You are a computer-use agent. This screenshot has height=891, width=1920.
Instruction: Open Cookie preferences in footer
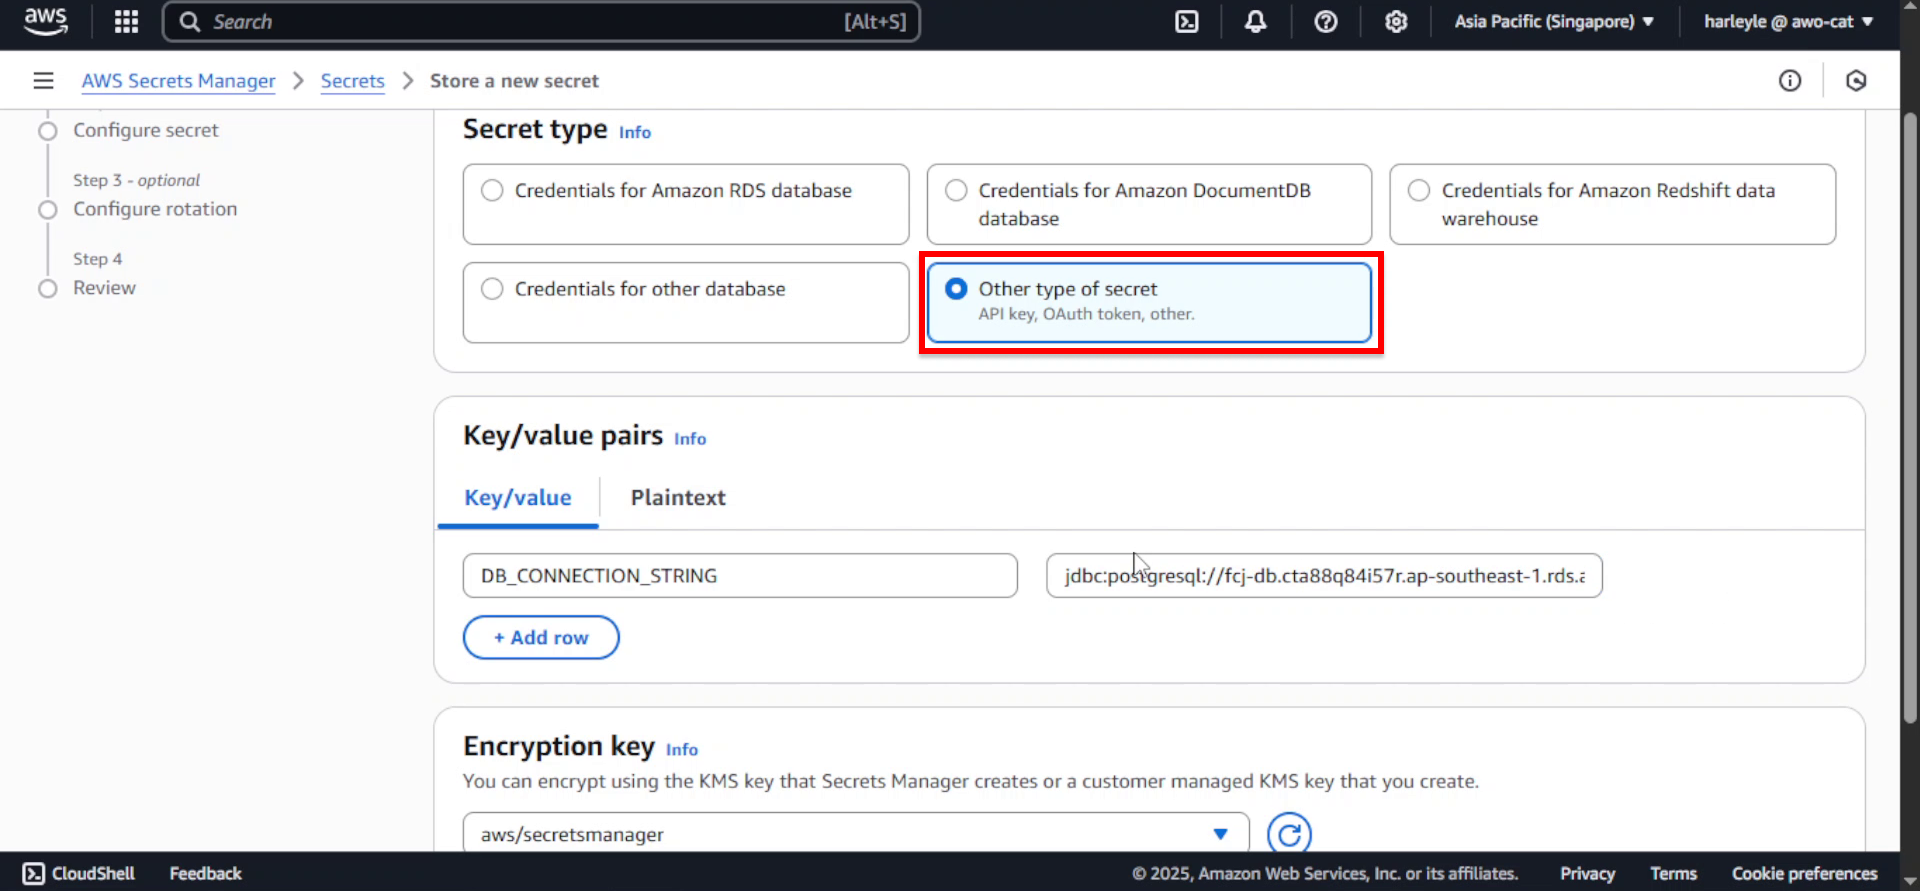click(1805, 873)
